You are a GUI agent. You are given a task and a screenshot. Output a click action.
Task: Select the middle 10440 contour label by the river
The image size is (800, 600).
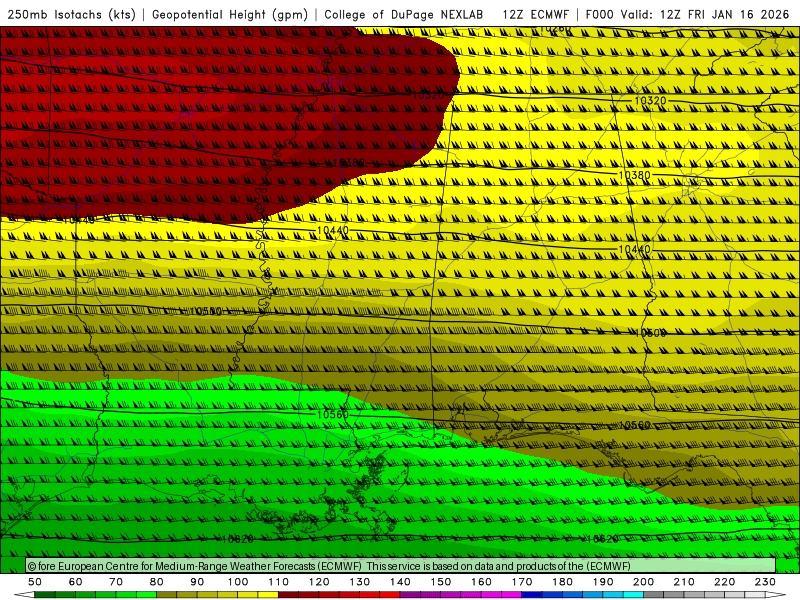coord(333,231)
